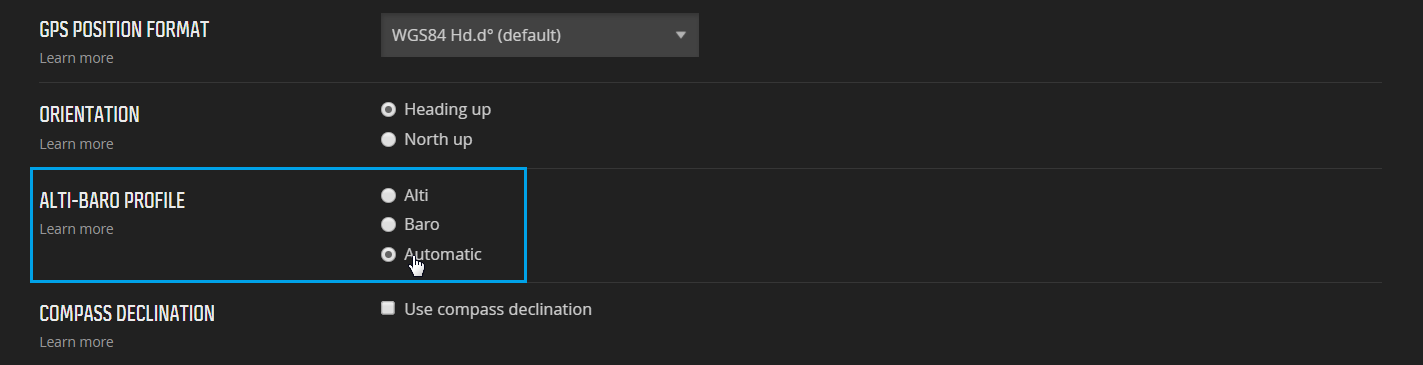
Task: Click the COMPASS DECLINATION section heading
Action: click(x=127, y=314)
